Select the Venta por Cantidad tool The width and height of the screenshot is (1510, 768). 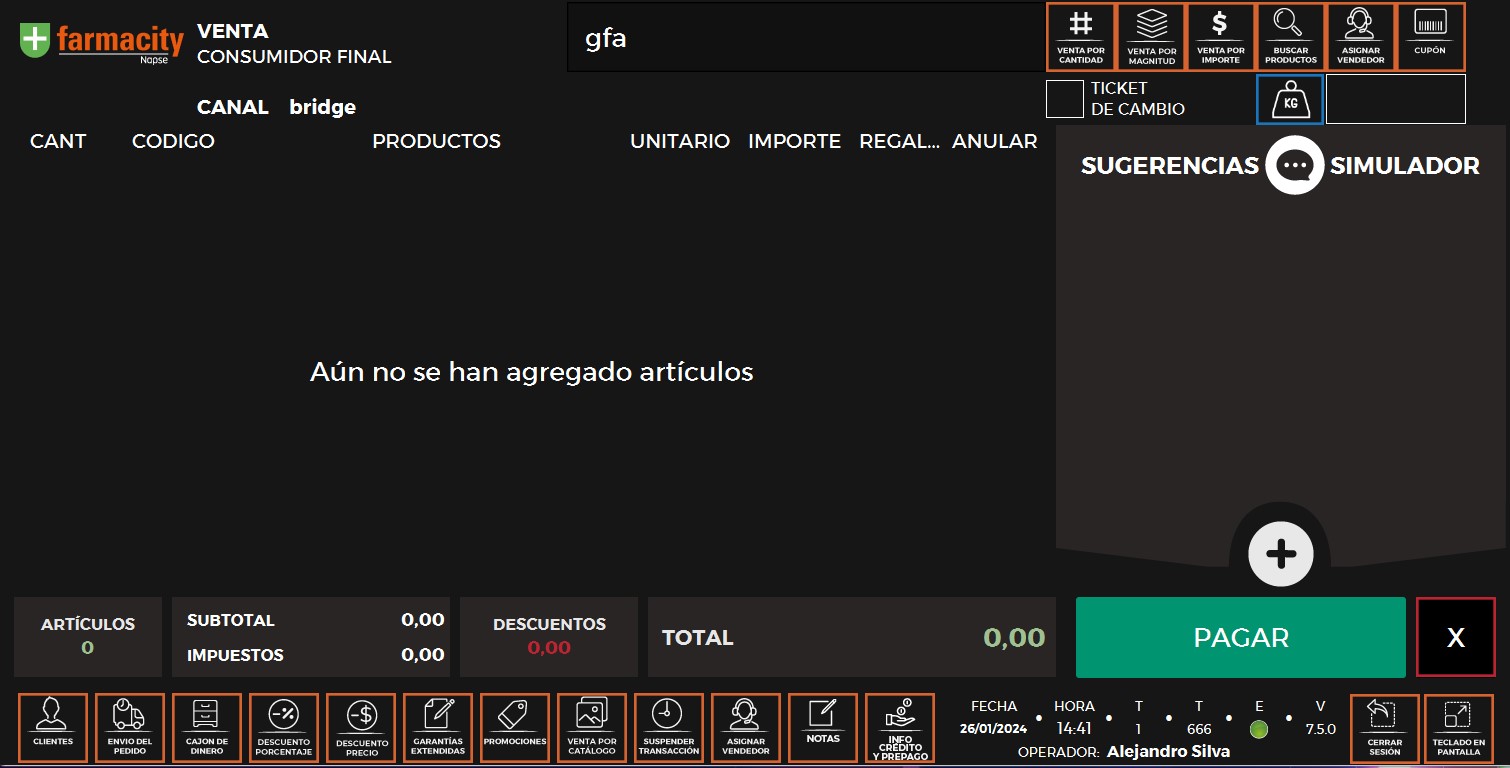[1080, 37]
